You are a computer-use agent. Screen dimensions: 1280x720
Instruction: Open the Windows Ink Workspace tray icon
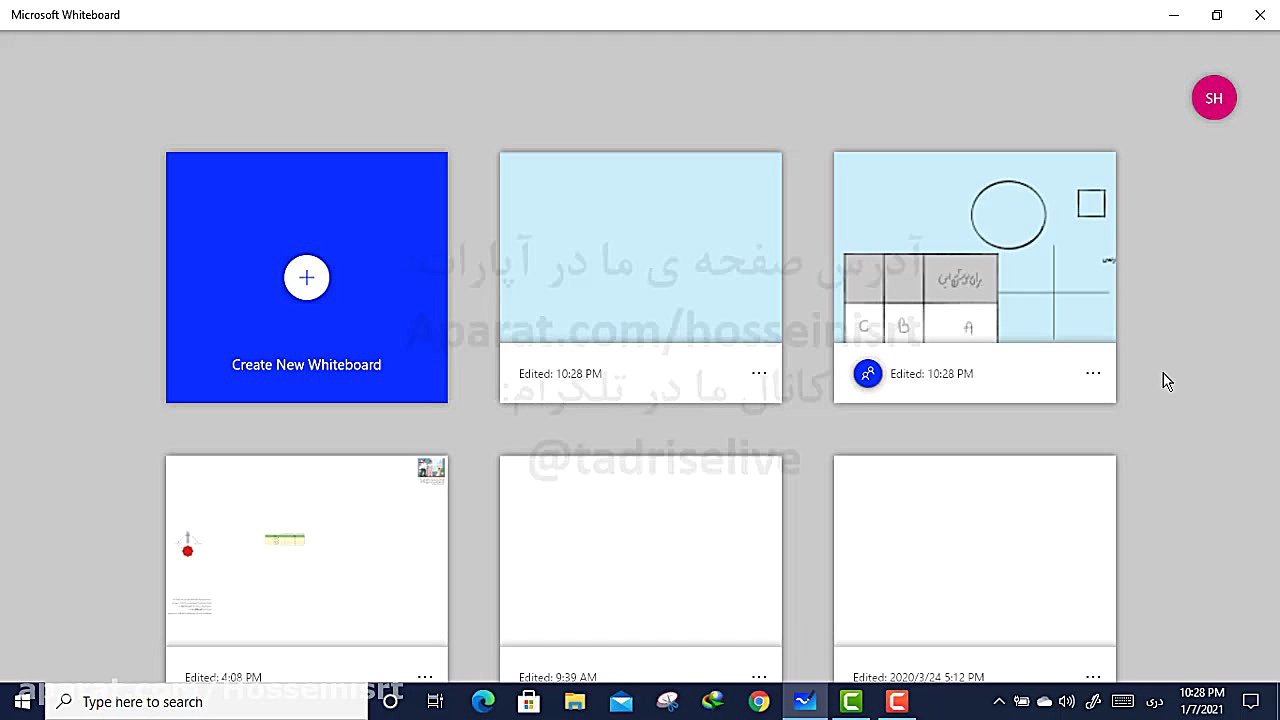1093,701
